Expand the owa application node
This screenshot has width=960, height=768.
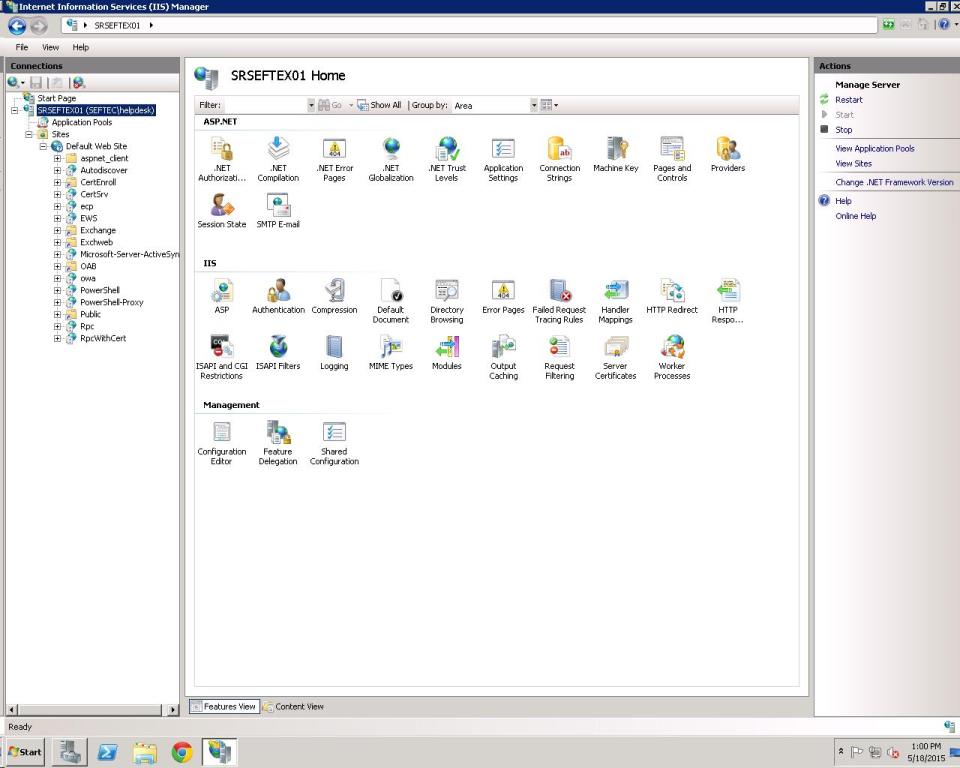57,278
